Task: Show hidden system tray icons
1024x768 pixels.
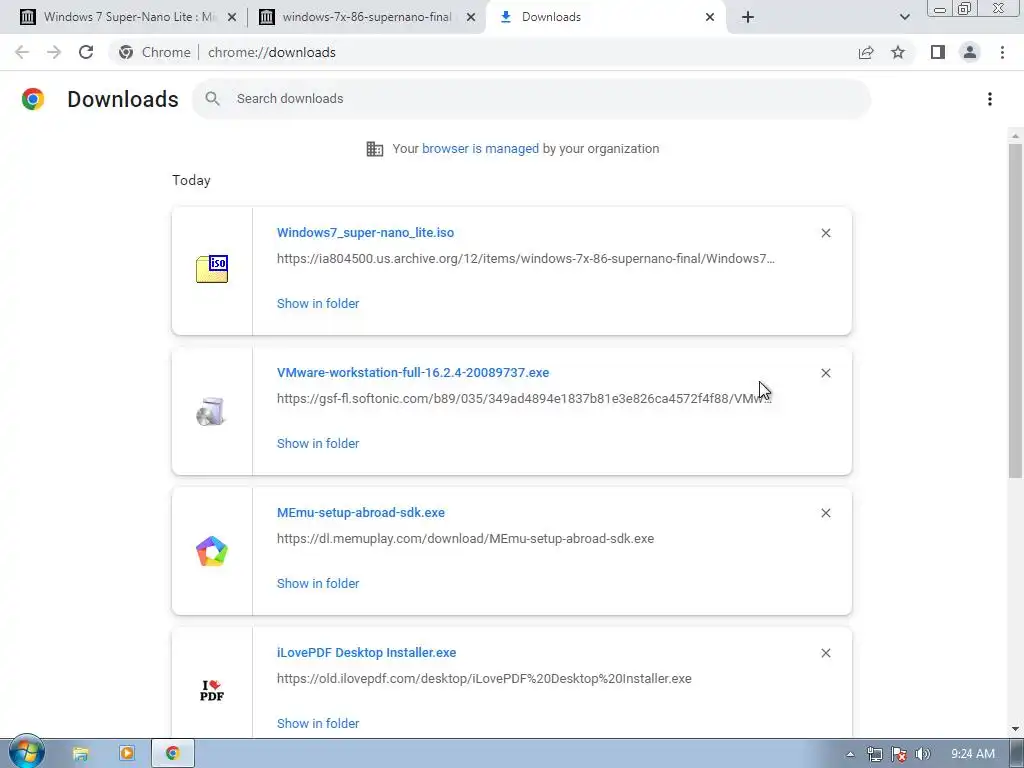Action: coord(850,754)
